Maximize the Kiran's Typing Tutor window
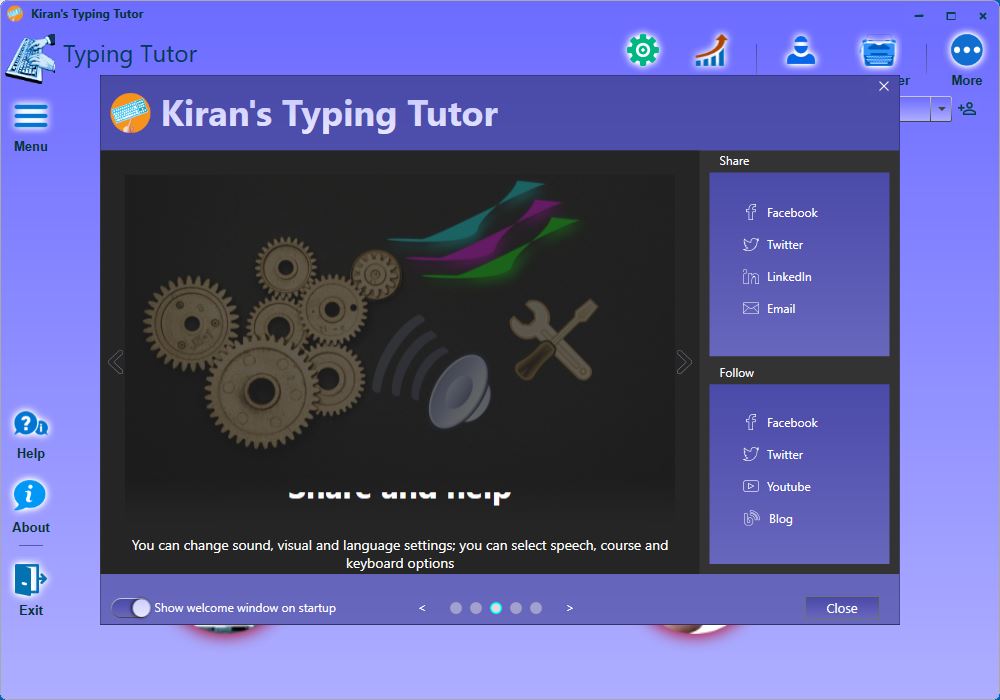 pyautogui.click(x=951, y=15)
